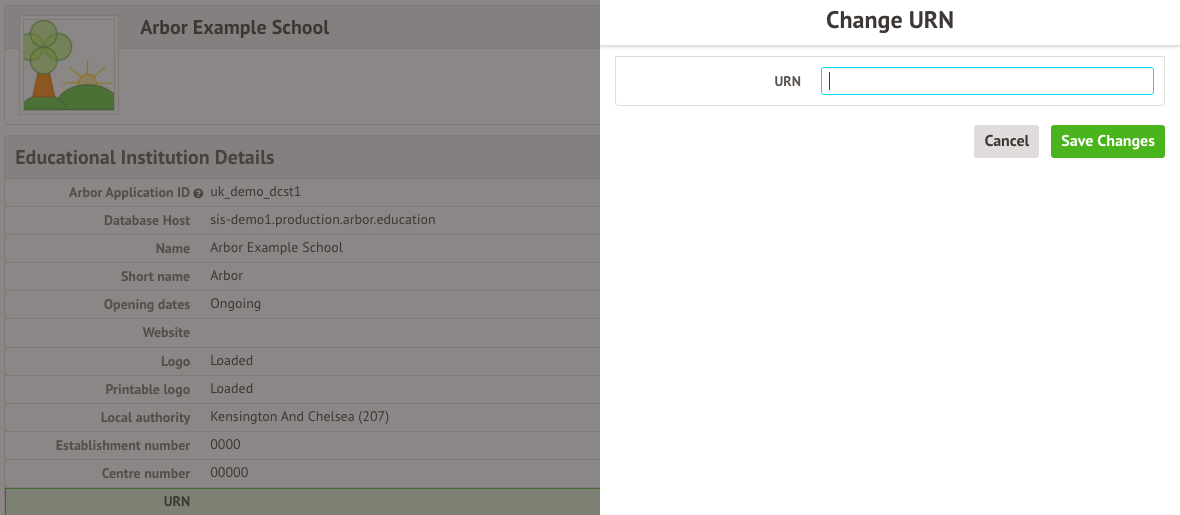Select the Local authority row
Viewport: 1180px width, 515px height.
tap(300, 416)
